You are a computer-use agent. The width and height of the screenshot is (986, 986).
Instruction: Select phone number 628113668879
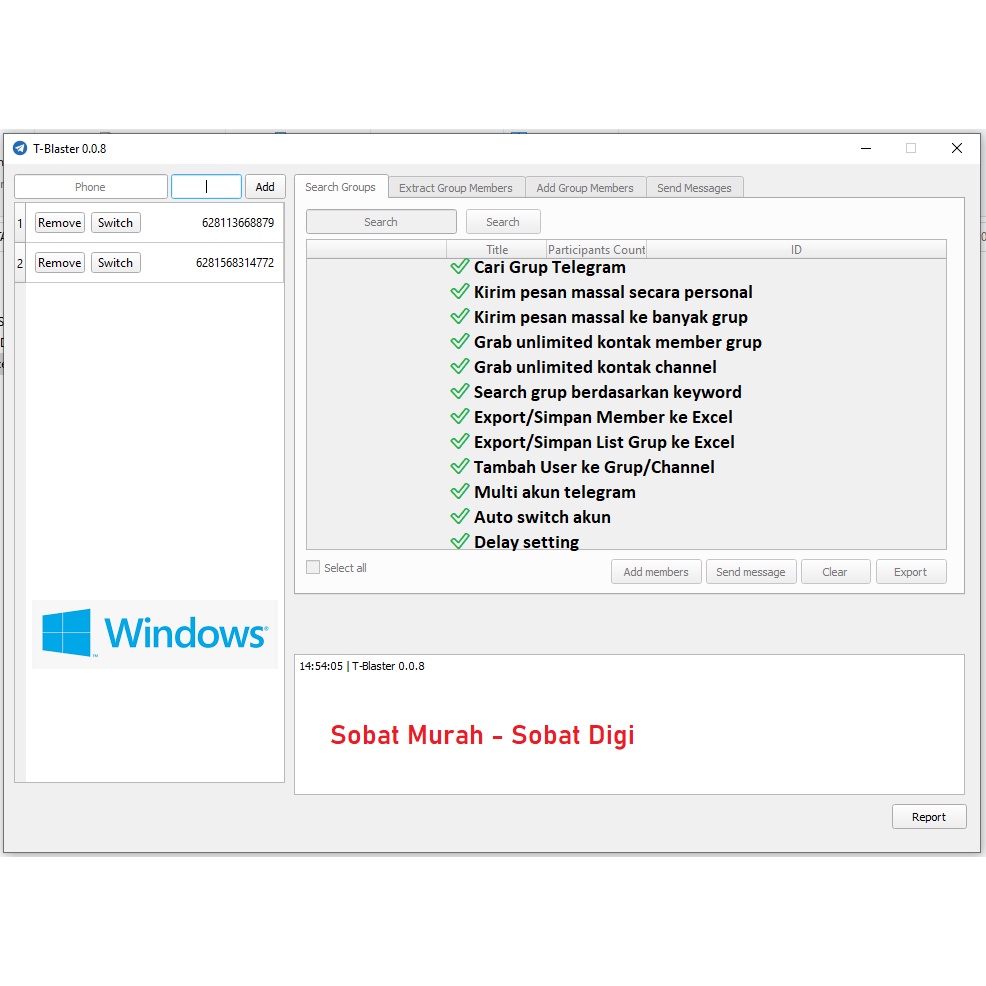238,223
